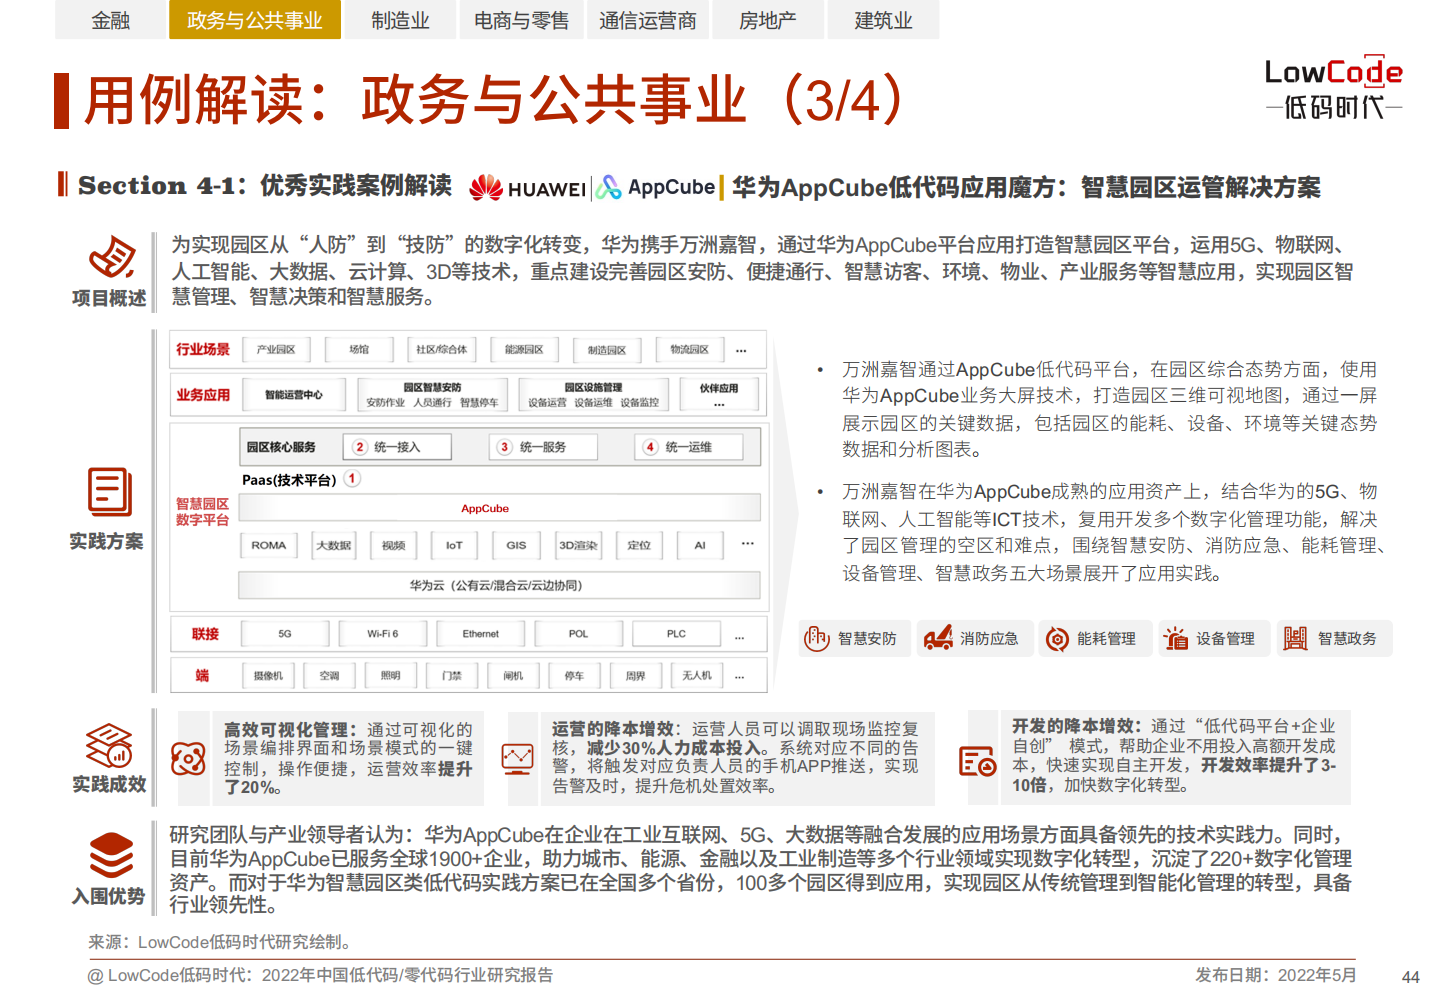The image size is (1444, 1000).
Task: Click the 伙伴应用 box
Action: click(719, 395)
